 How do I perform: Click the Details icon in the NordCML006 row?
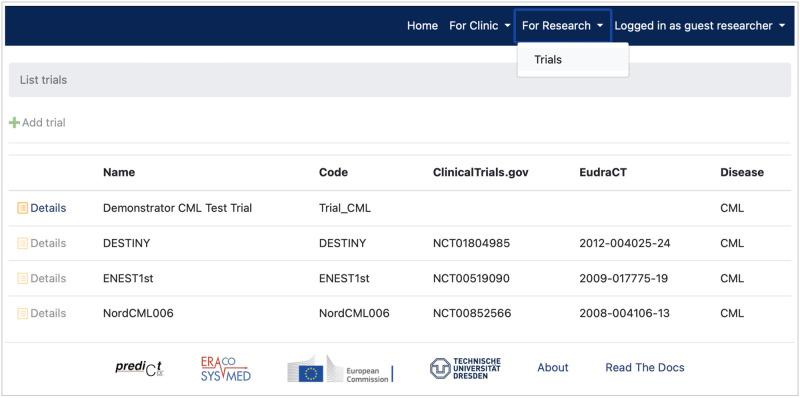(22, 313)
